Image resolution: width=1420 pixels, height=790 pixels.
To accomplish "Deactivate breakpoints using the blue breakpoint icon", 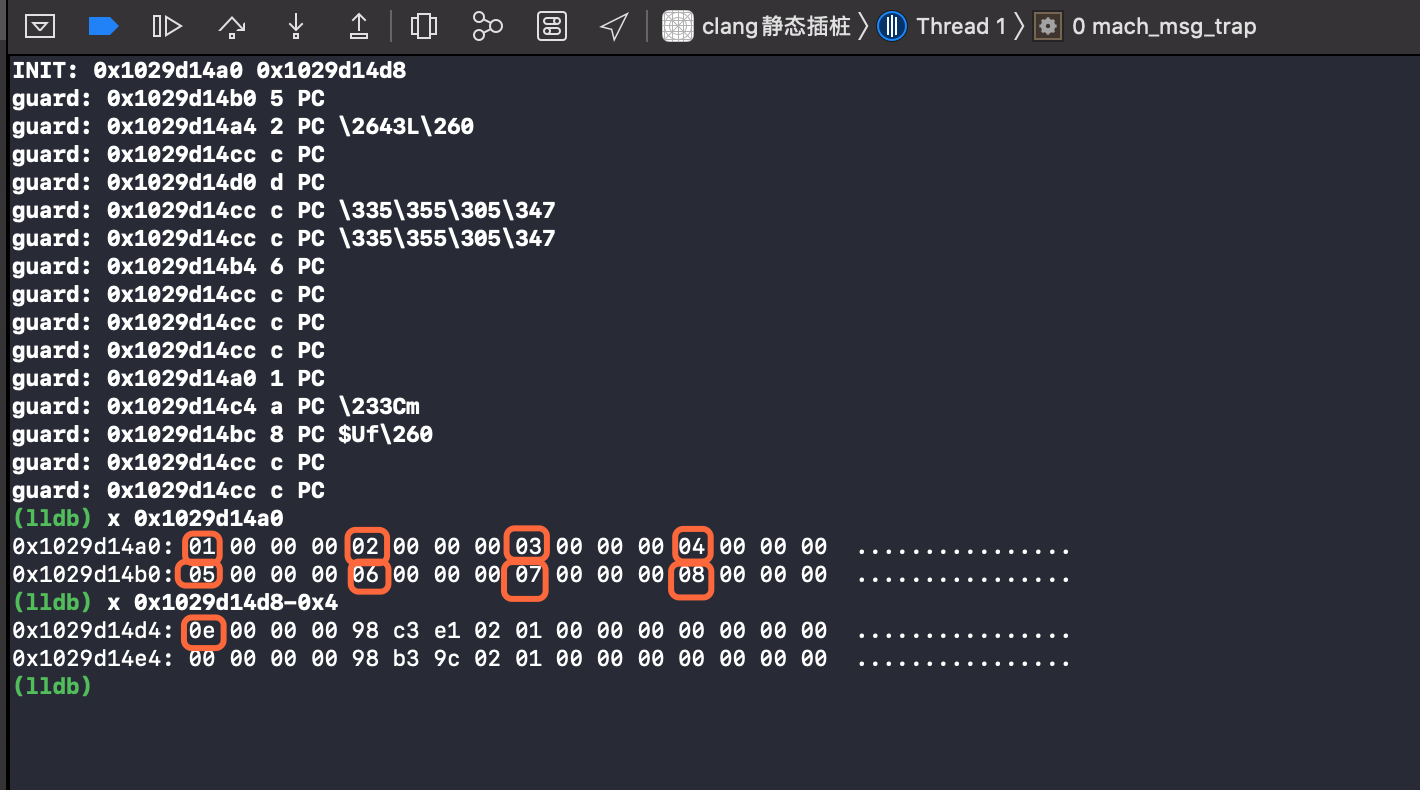I will (x=103, y=26).
